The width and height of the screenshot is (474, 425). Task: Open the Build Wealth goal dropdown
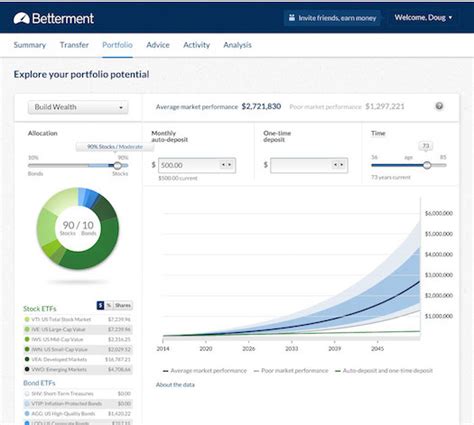tap(78, 107)
